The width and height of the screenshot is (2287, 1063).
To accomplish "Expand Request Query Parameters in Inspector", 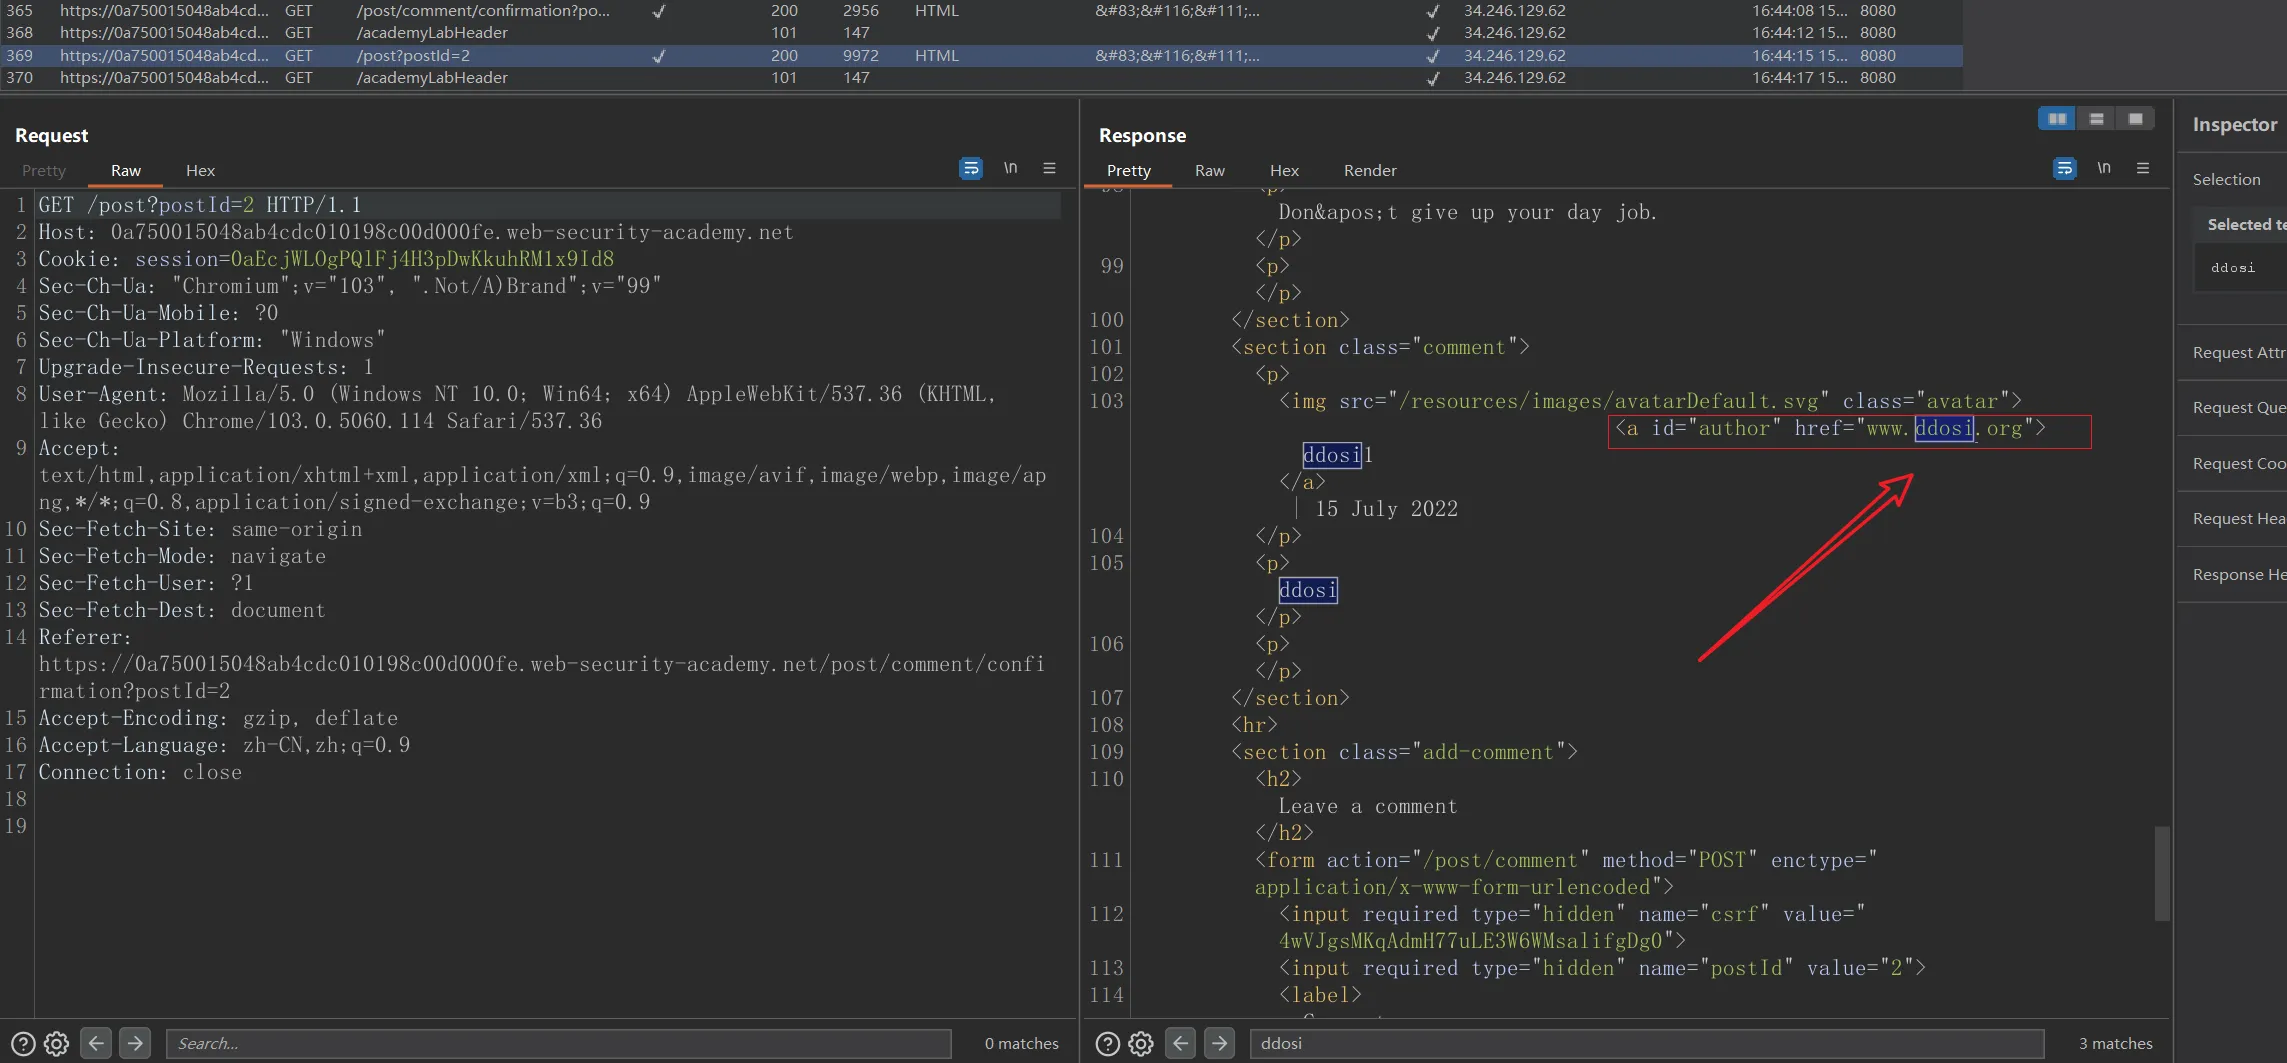I will (2232, 407).
